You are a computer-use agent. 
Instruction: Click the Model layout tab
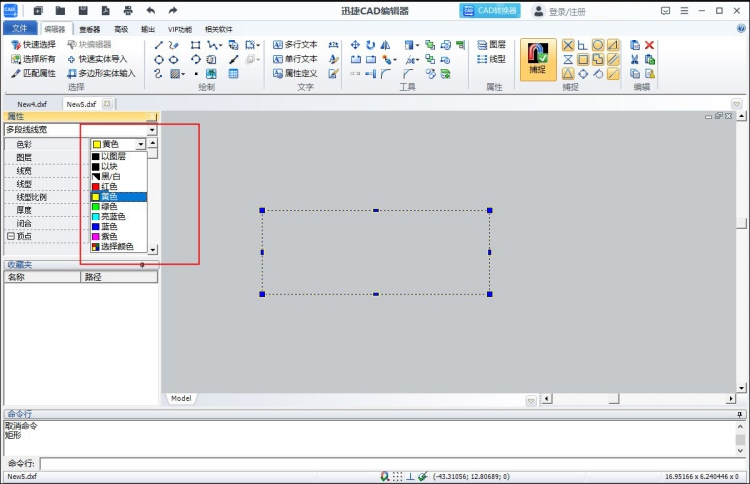[x=181, y=398]
